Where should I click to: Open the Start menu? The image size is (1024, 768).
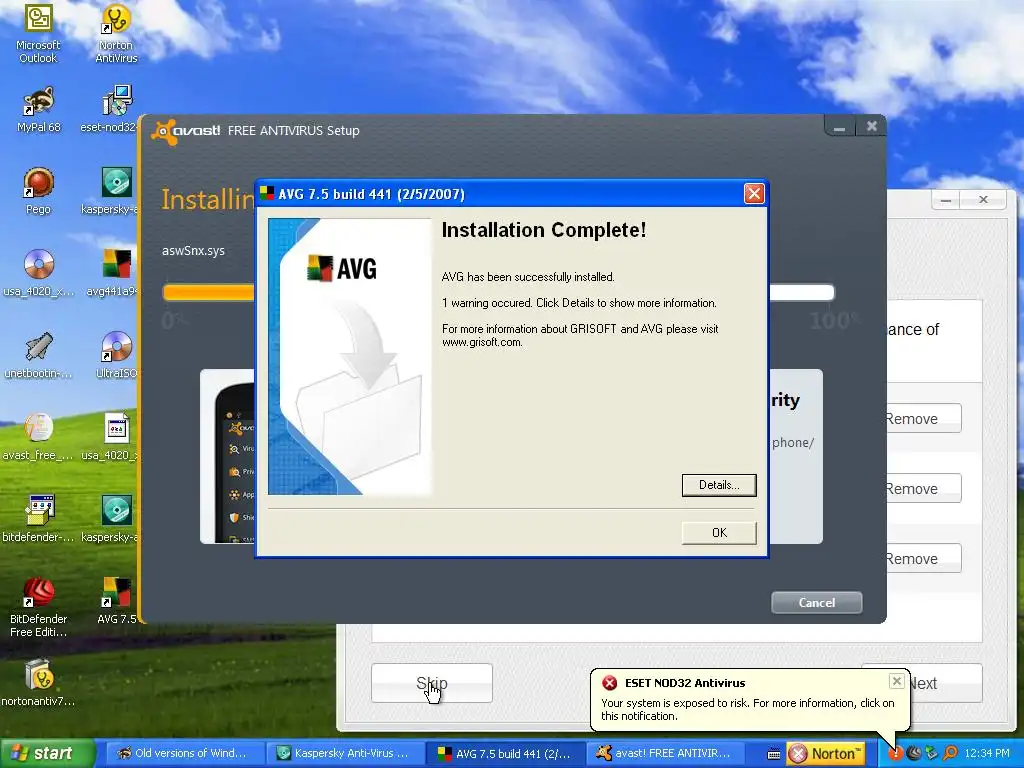[x=46, y=754]
